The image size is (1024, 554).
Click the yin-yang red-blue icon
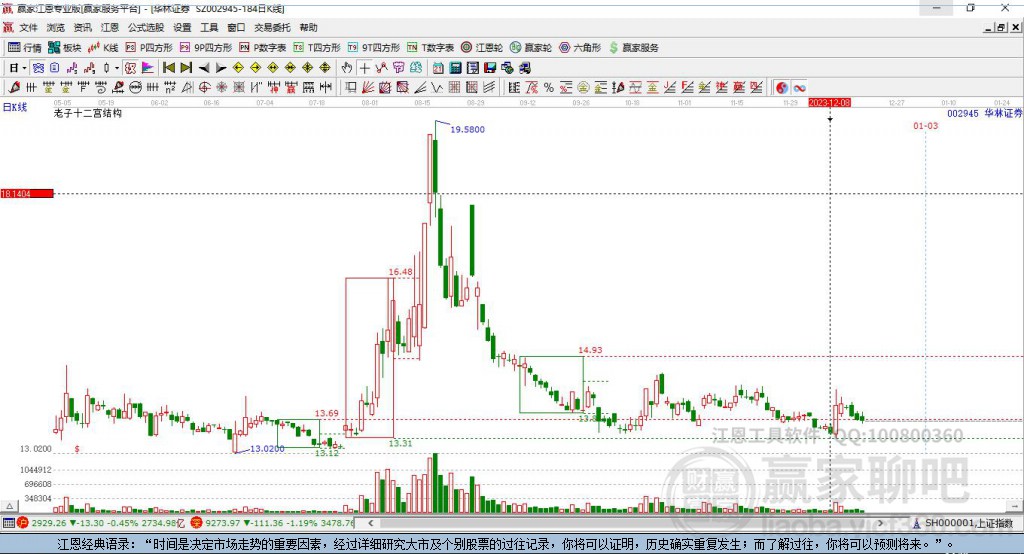[x=782, y=88]
